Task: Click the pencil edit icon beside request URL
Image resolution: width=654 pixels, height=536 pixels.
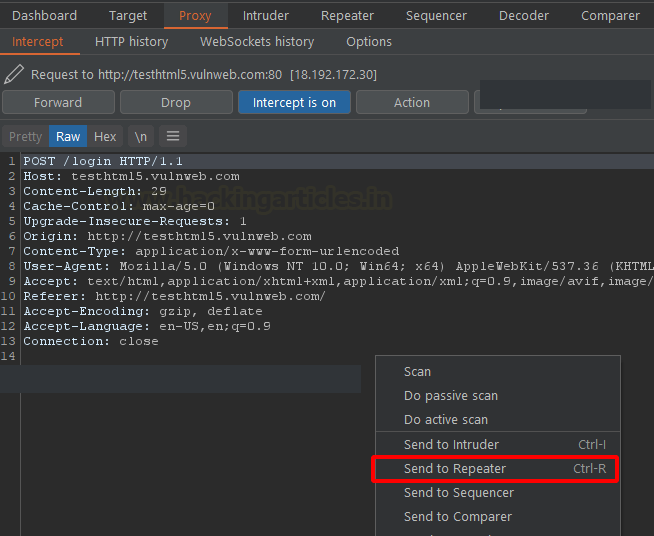Action: tap(14, 74)
